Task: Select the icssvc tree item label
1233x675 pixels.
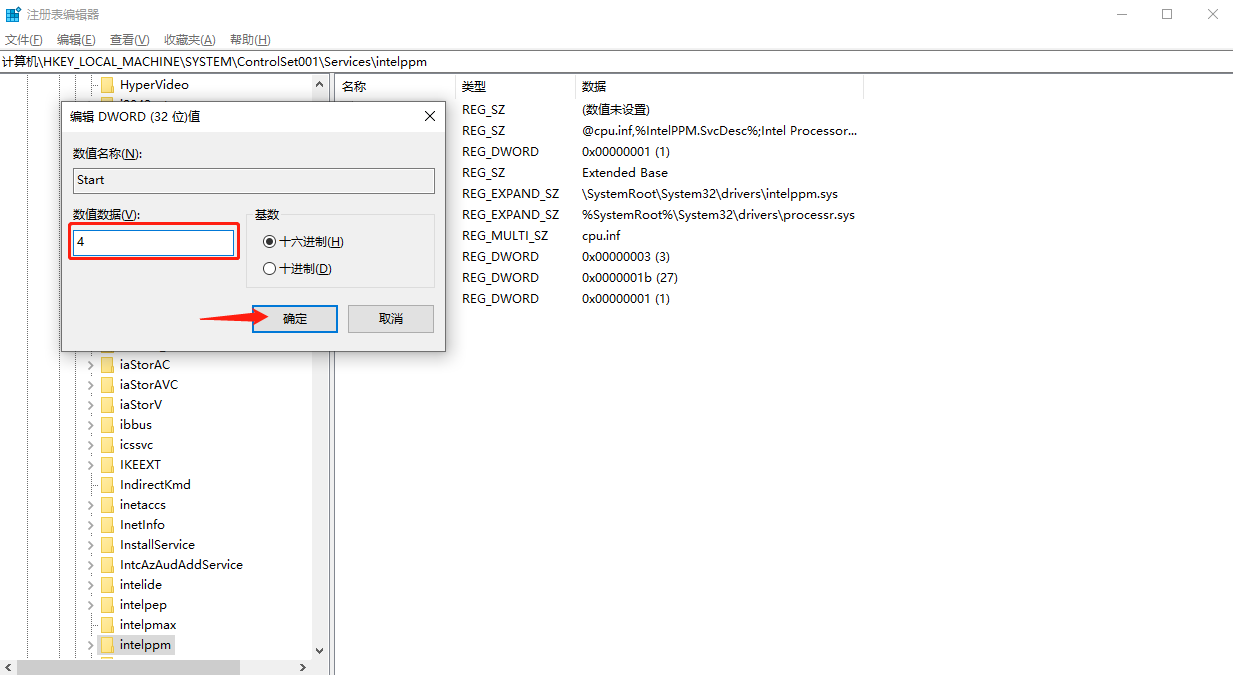Action: click(x=137, y=445)
